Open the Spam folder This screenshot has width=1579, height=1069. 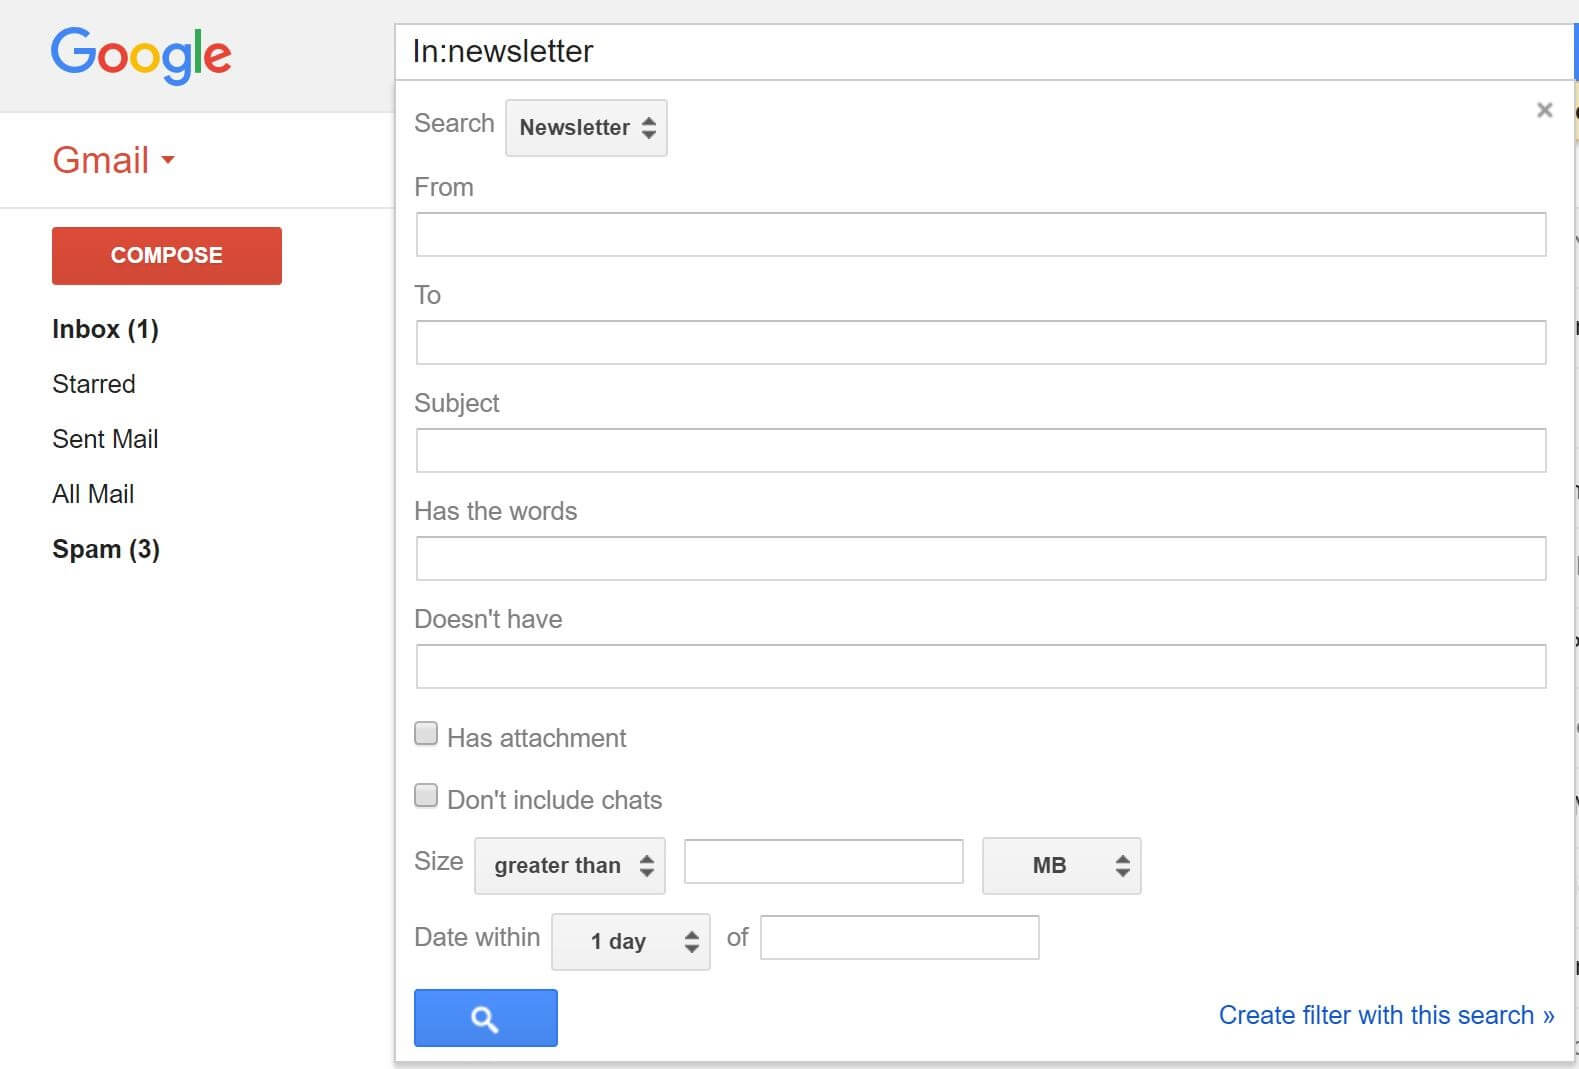[x=106, y=549]
